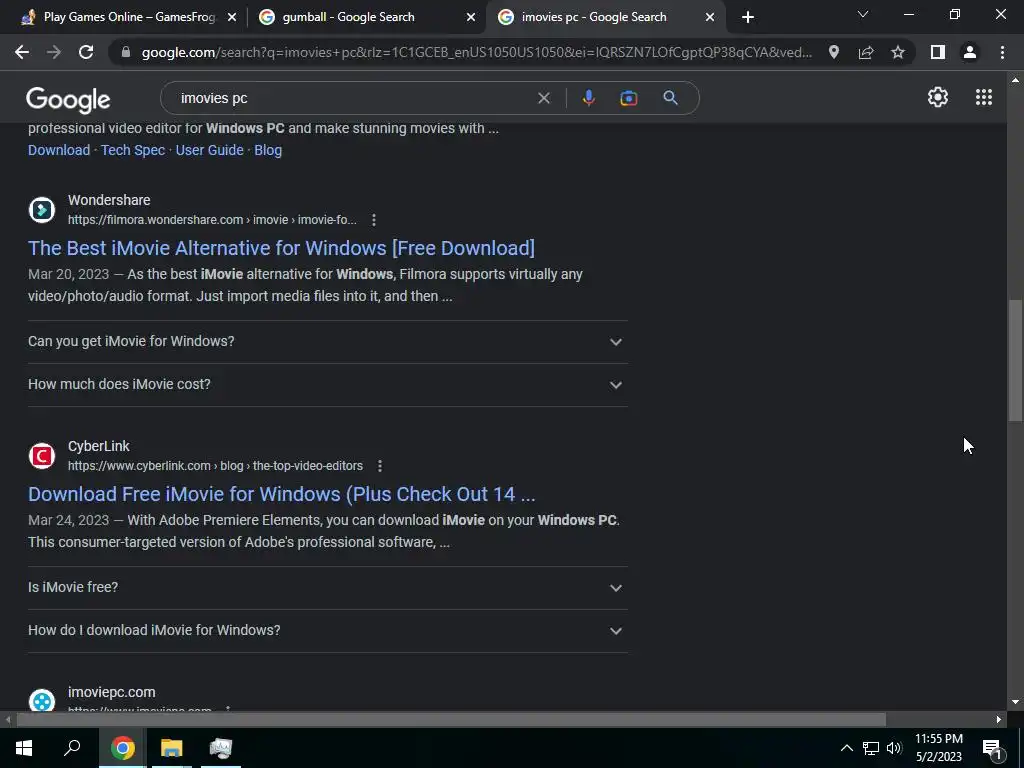Open Chrome's three-dot menu

pos(1002,52)
